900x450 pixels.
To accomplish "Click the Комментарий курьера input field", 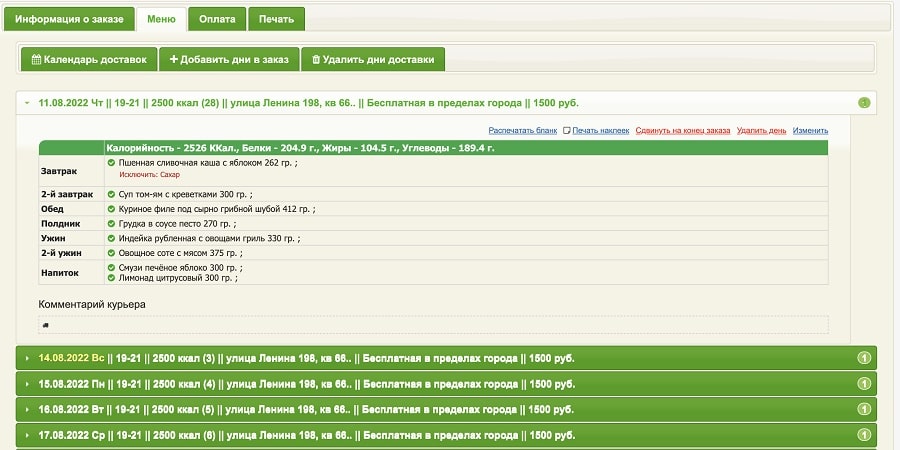I will click(433, 325).
